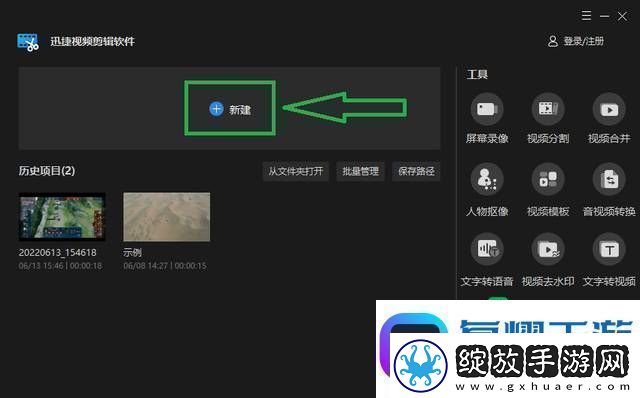Open the hamburger menu in title bar

click(x=586, y=16)
